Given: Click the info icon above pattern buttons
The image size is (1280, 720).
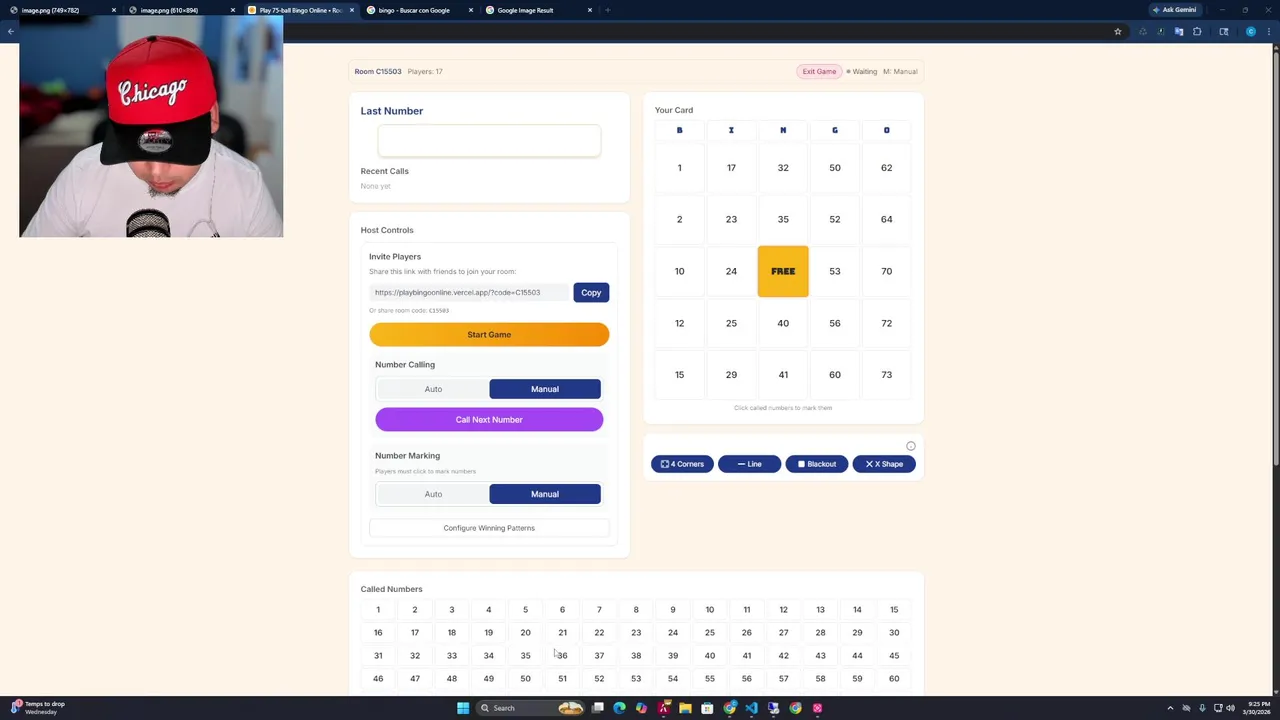Looking at the screenshot, I should click(911, 446).
